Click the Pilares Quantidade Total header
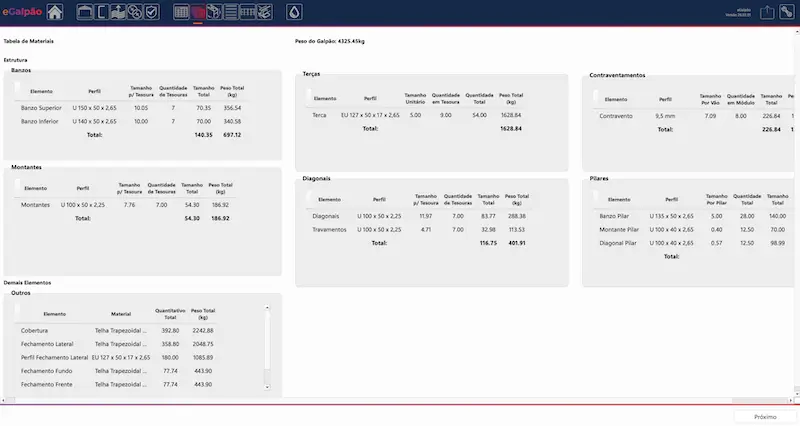Image resolution: width=800 pixels, height=426 pixels. coord(747,199)
